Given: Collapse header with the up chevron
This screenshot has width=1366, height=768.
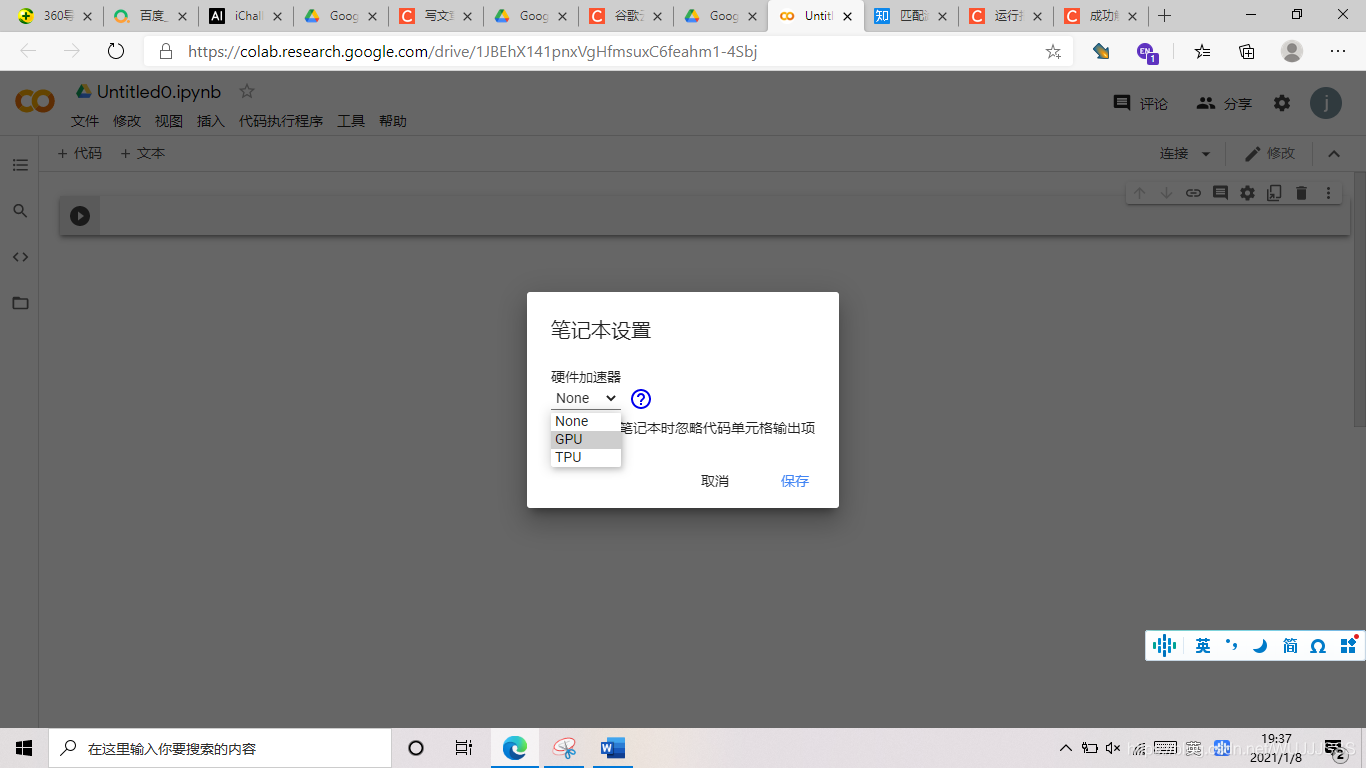Looking at the screenshot, I should [x=1333, y=154].
